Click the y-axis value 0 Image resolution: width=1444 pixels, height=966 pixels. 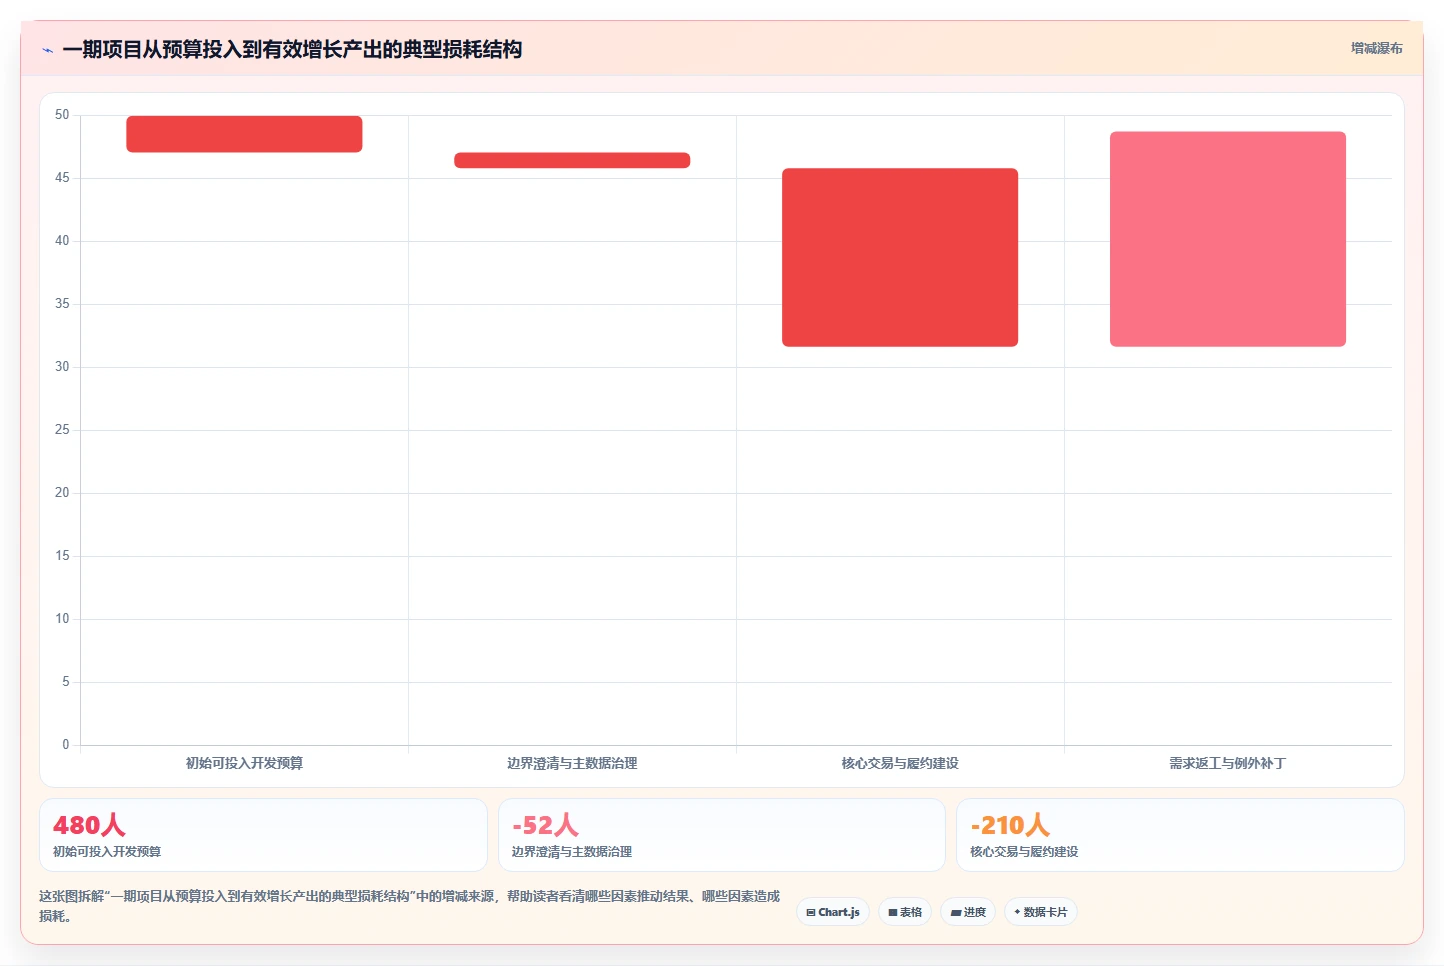tap(66, 745)
